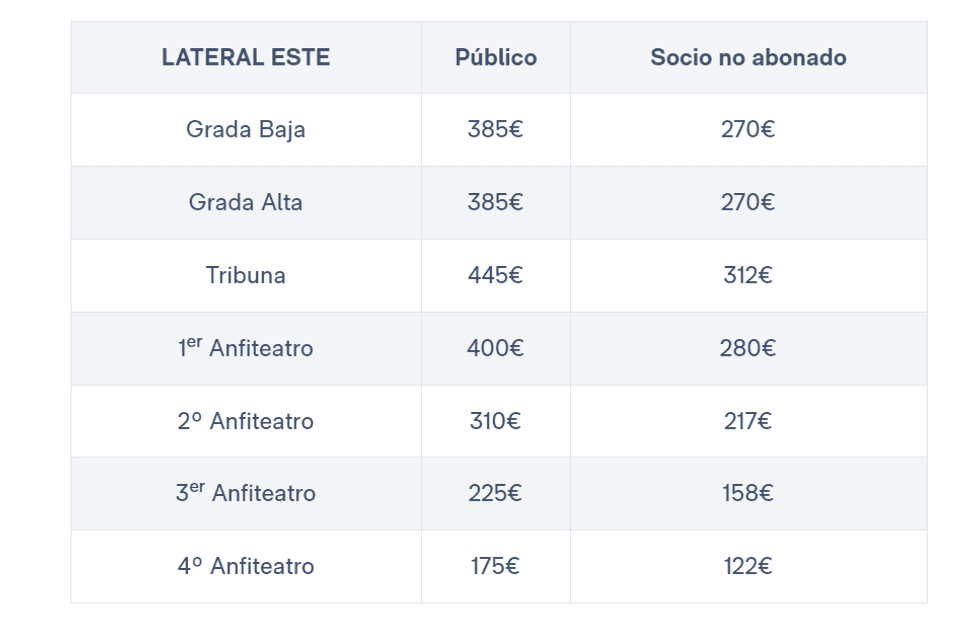Click the Público column header
The image size is (980, 630).
coord(495,58)
